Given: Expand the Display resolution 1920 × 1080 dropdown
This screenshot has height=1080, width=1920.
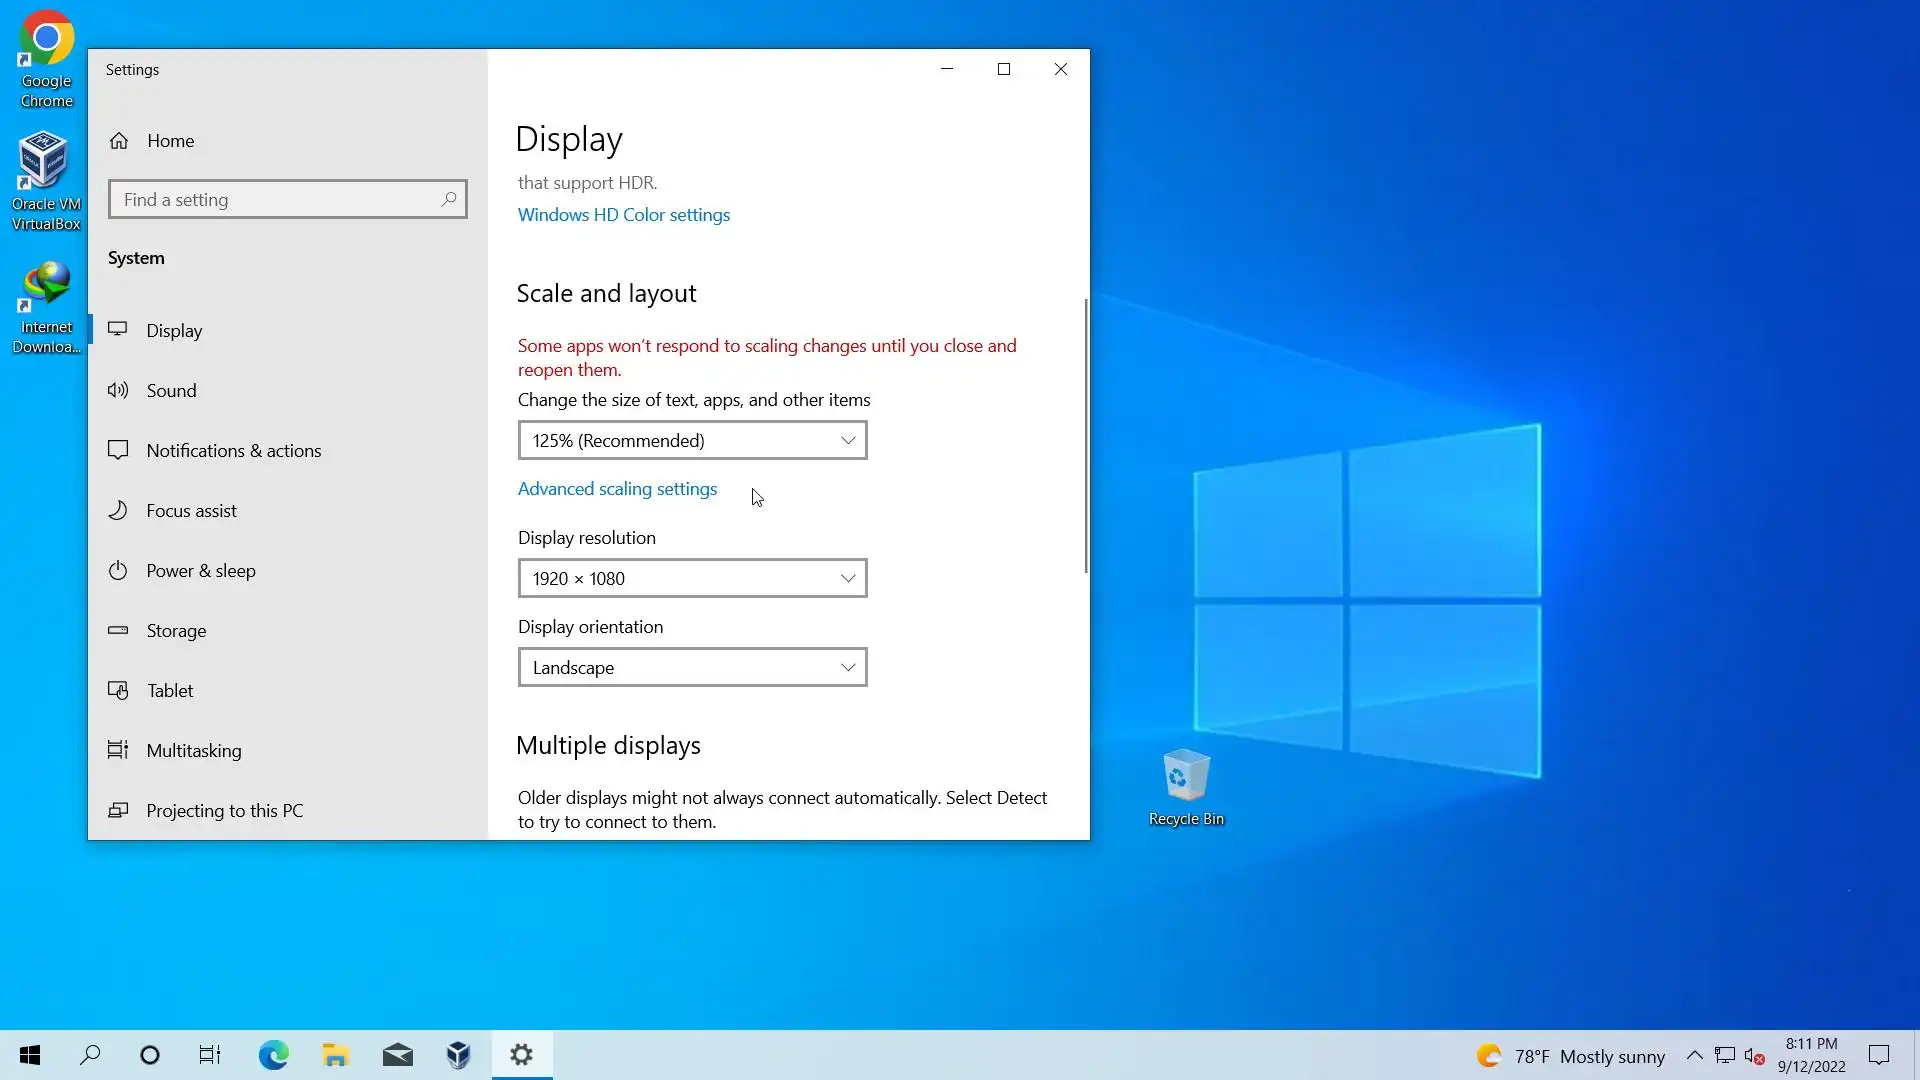Looking at the screenshot, I should coord(692,579).
